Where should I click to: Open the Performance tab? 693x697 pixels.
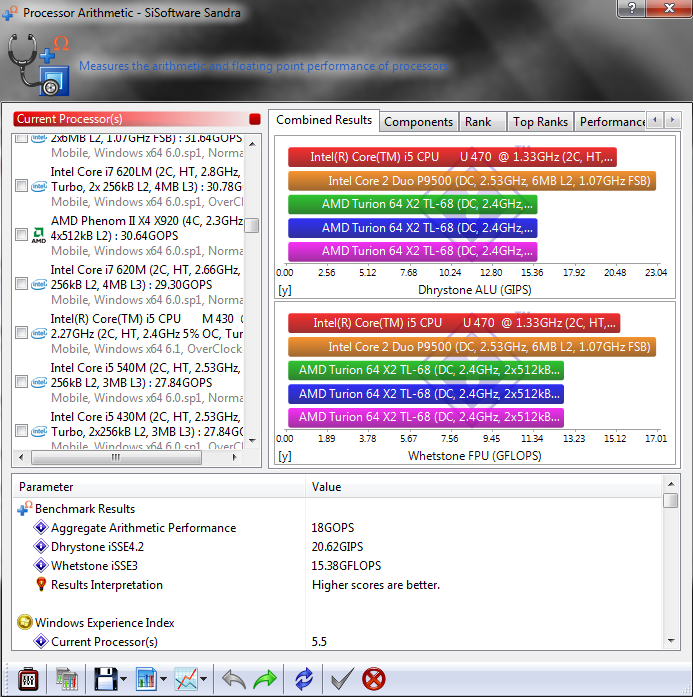610,122
